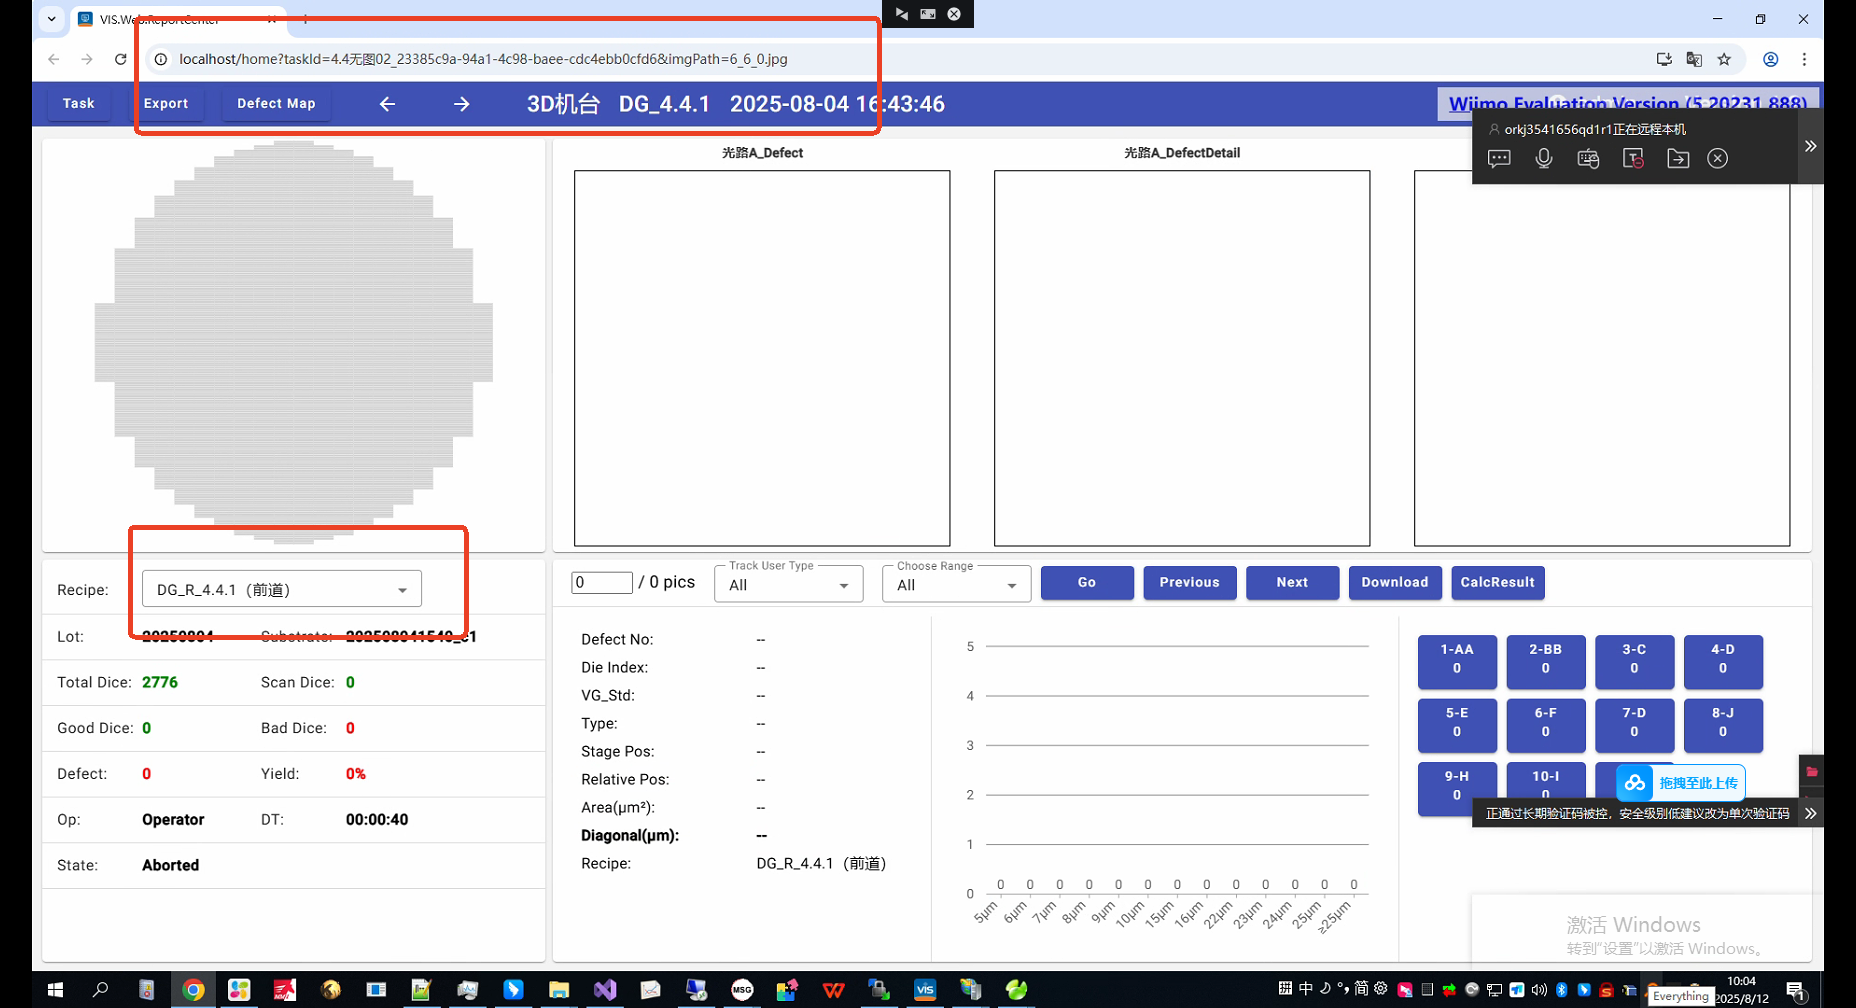Select the 1-AA defect category button
This screenshot has height=1008, width=1856.
[1456, 659]
